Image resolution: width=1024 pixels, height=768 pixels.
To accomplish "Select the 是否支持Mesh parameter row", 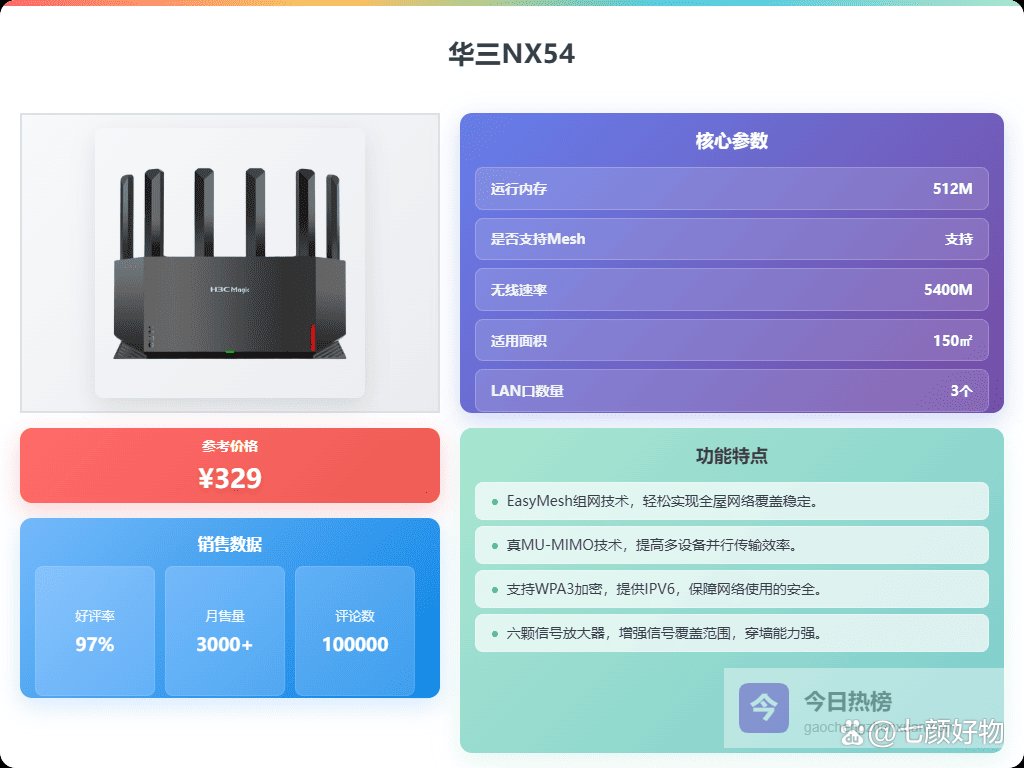I will (731, 239).
